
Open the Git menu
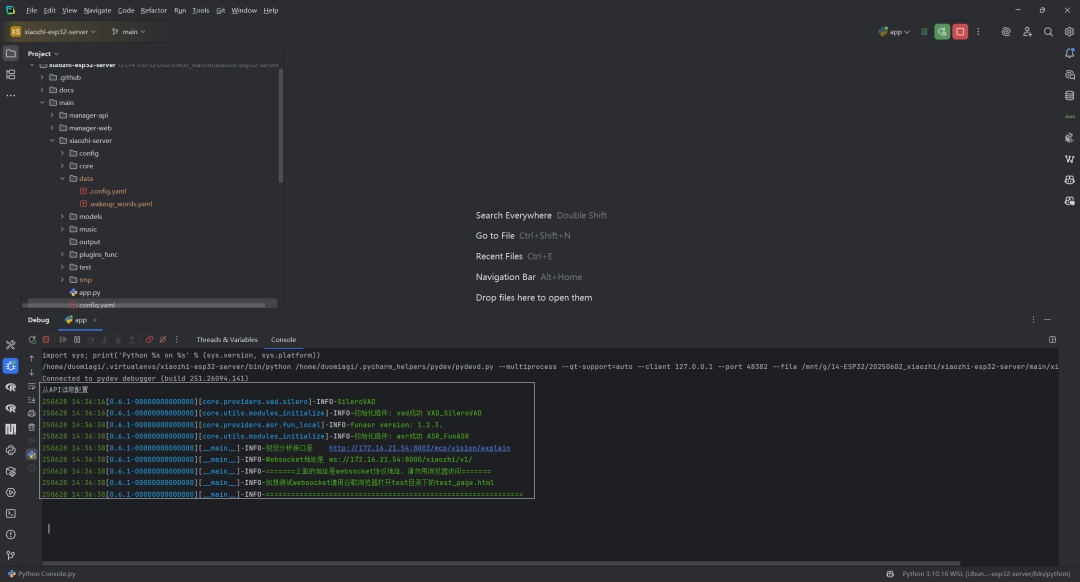pos(220,10)
